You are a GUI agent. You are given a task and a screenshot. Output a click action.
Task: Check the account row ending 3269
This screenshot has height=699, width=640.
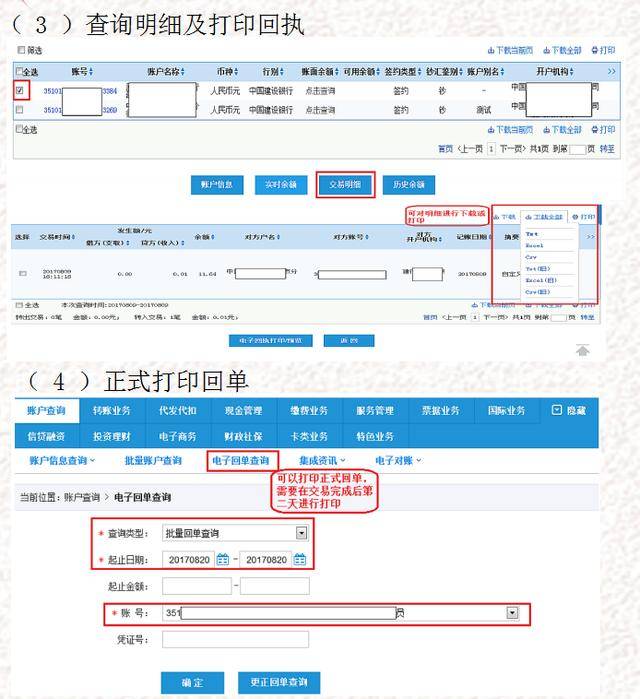click(19, 109)
